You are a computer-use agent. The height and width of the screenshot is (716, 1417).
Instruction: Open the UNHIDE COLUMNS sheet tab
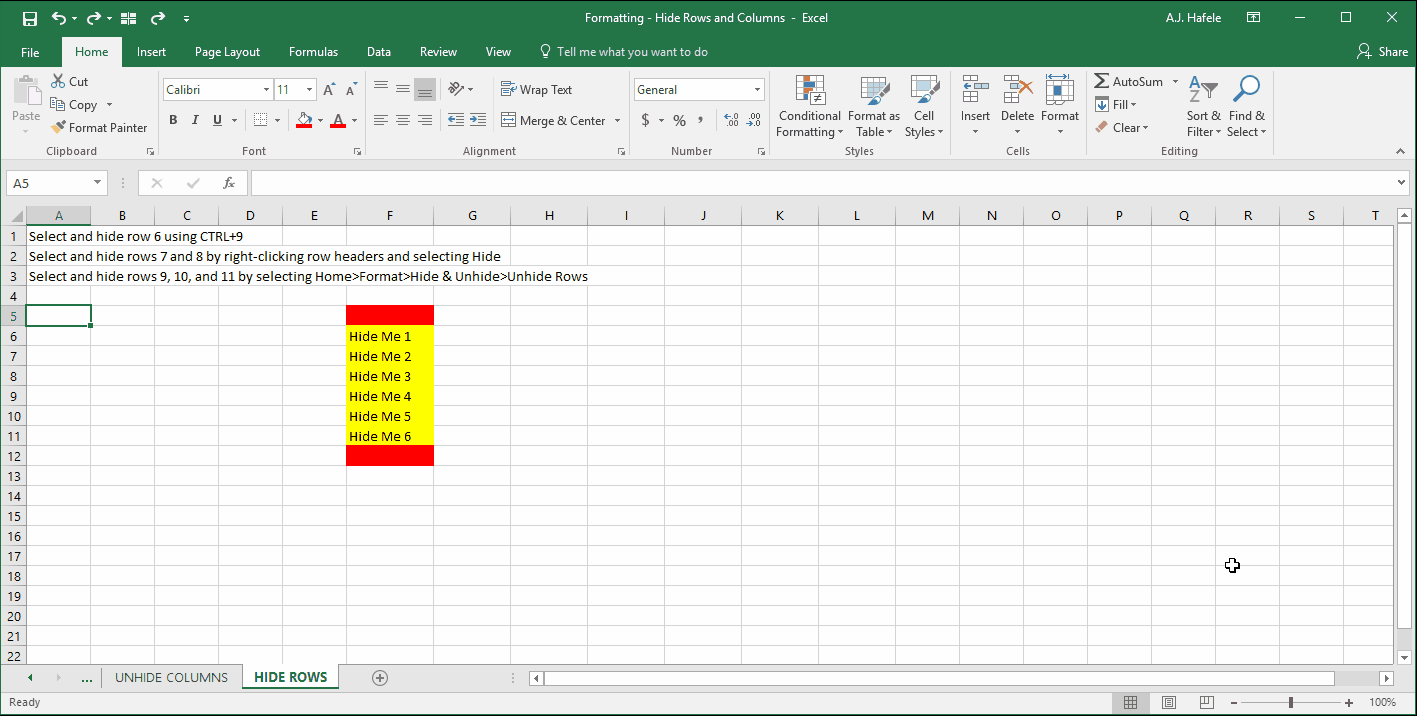pos(171,677)
